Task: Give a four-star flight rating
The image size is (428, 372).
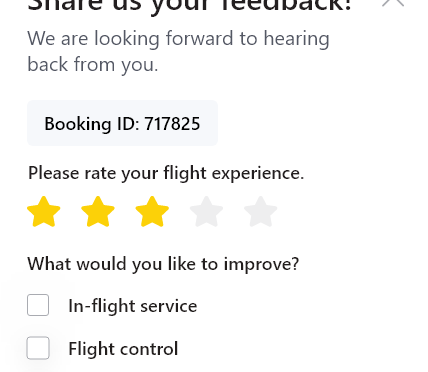Action: coord(206,212)
